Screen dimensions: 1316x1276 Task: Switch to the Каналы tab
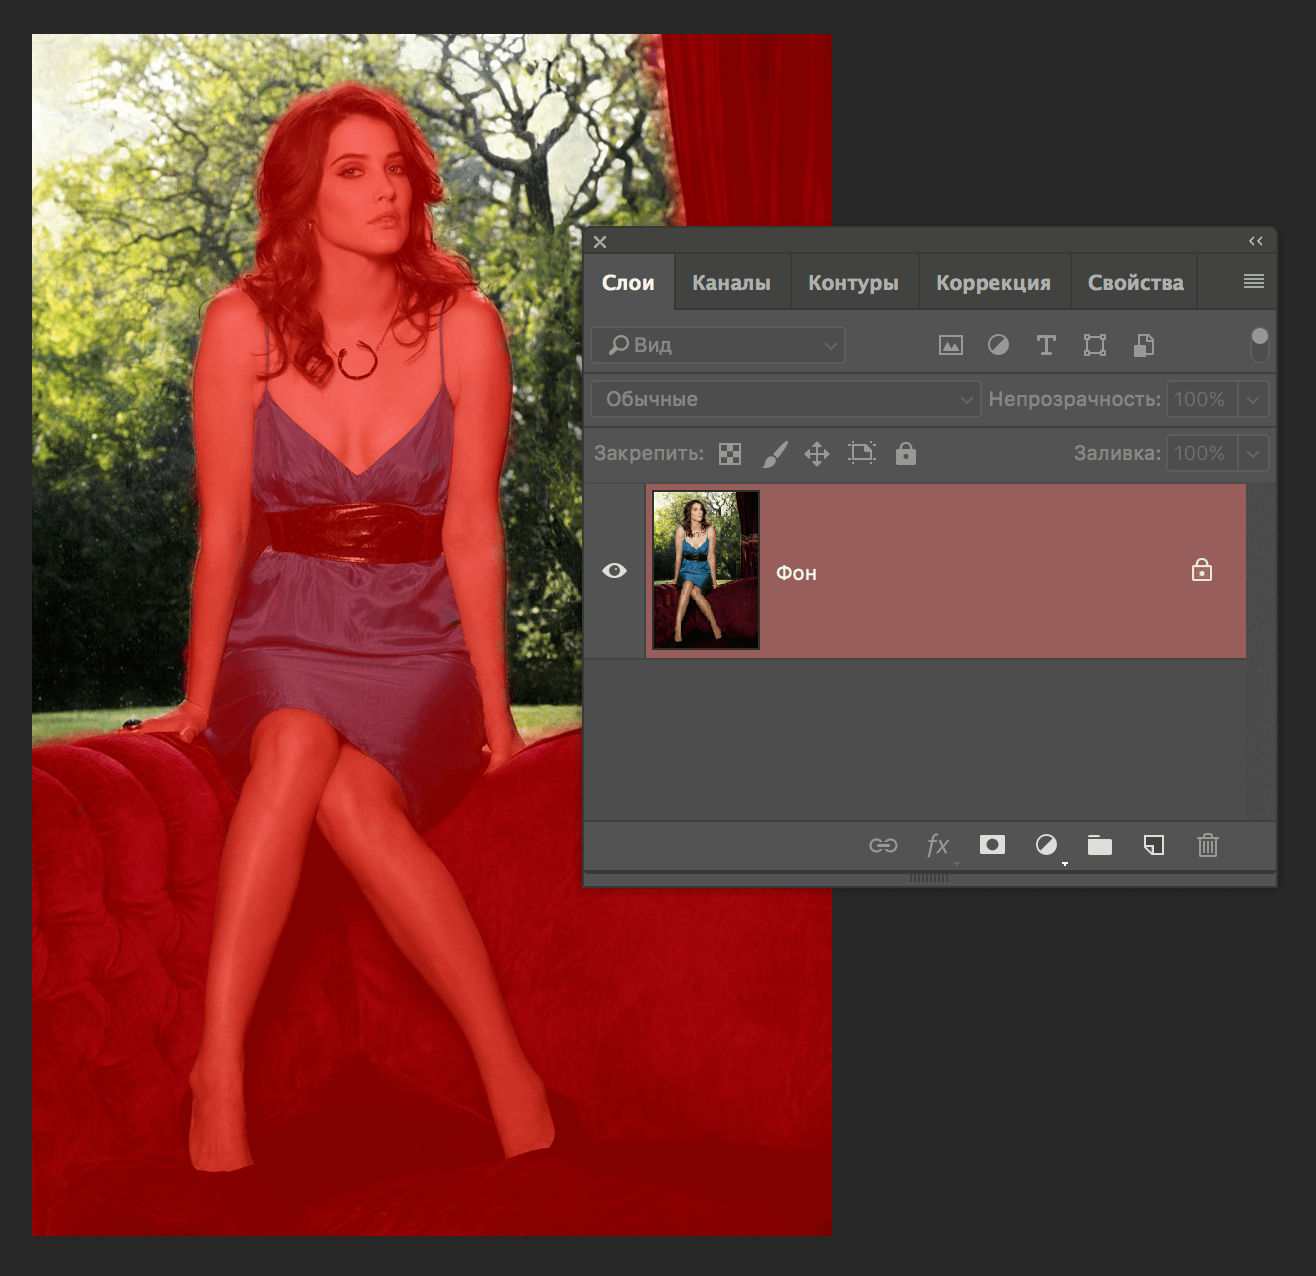[731, 282]
